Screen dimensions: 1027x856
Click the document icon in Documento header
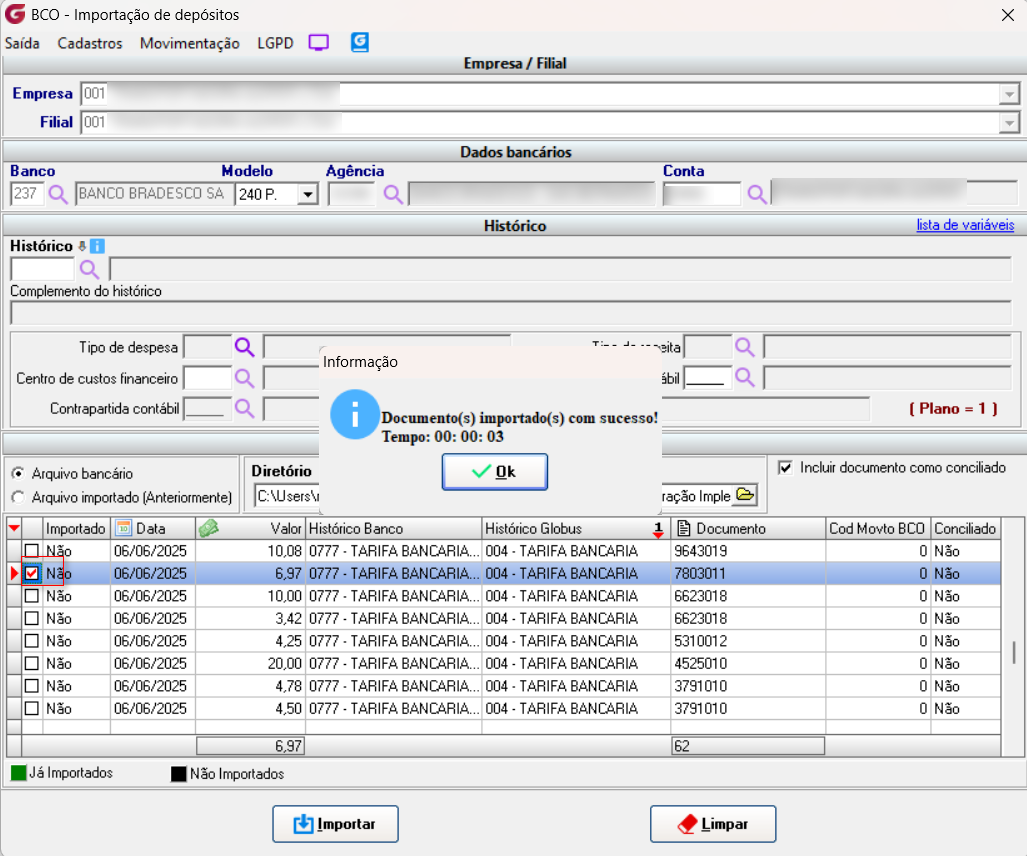coord(684,528)
